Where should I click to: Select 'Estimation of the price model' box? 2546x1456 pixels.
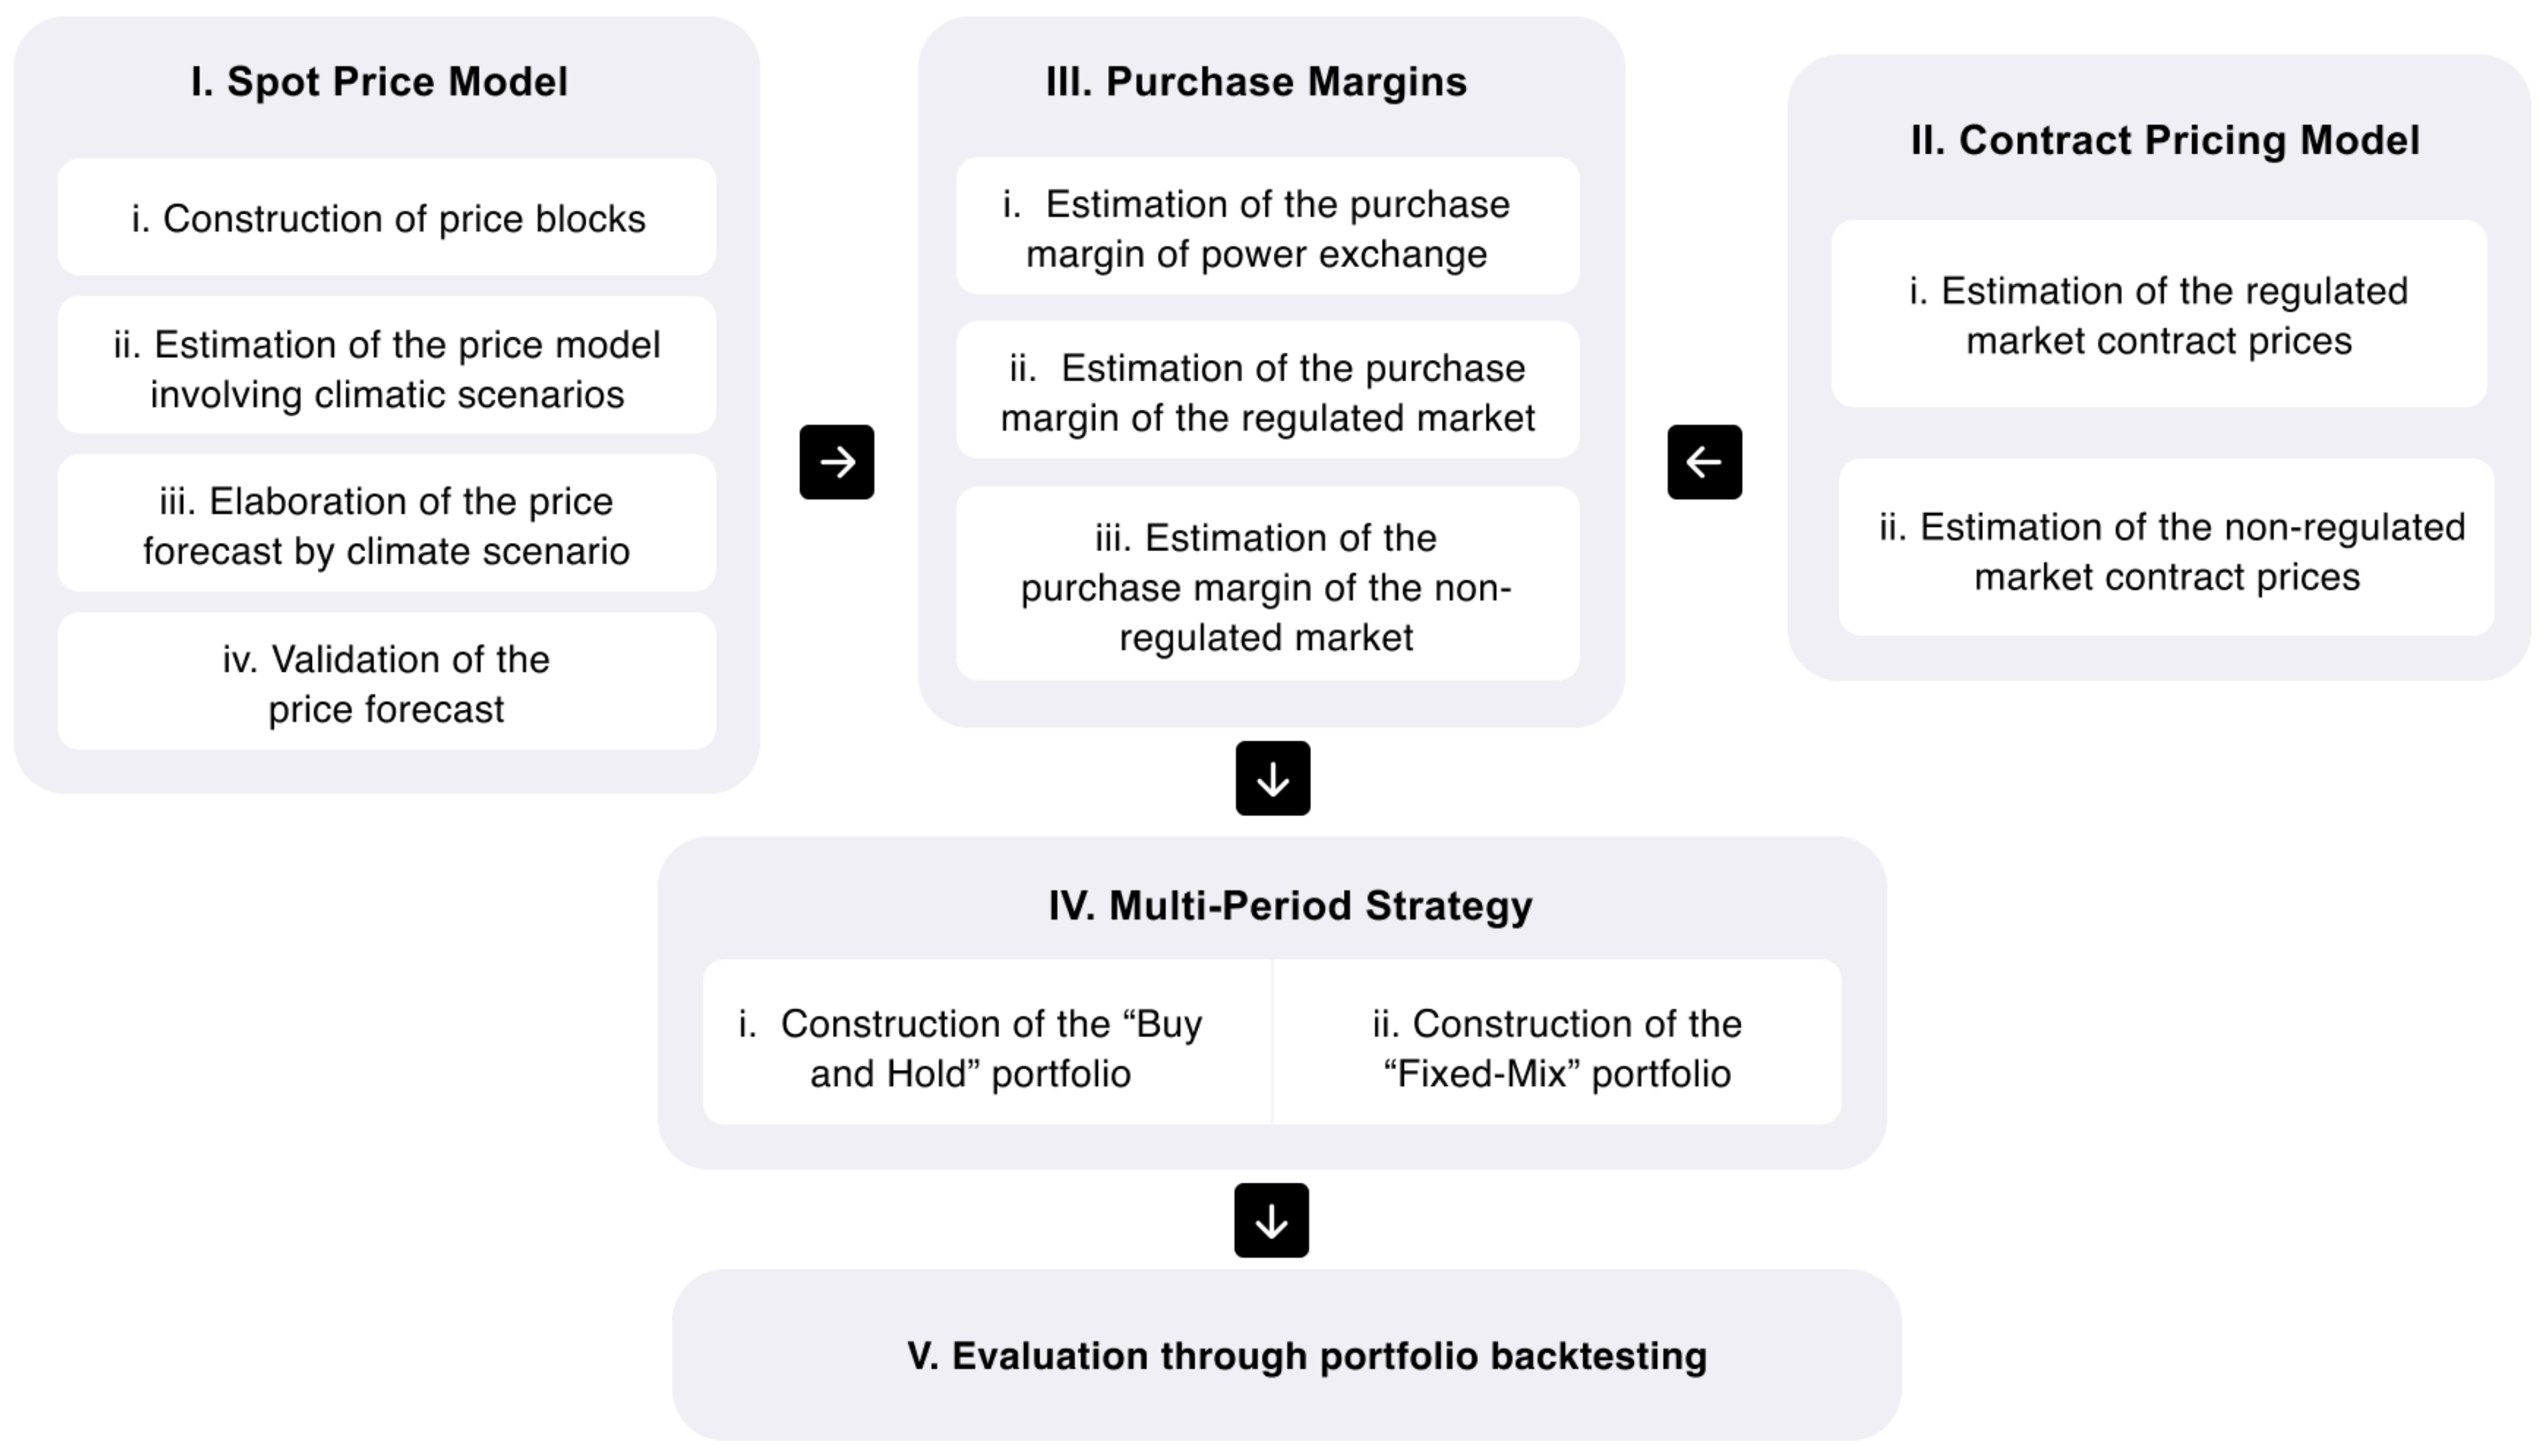click(x=387, y=368)
